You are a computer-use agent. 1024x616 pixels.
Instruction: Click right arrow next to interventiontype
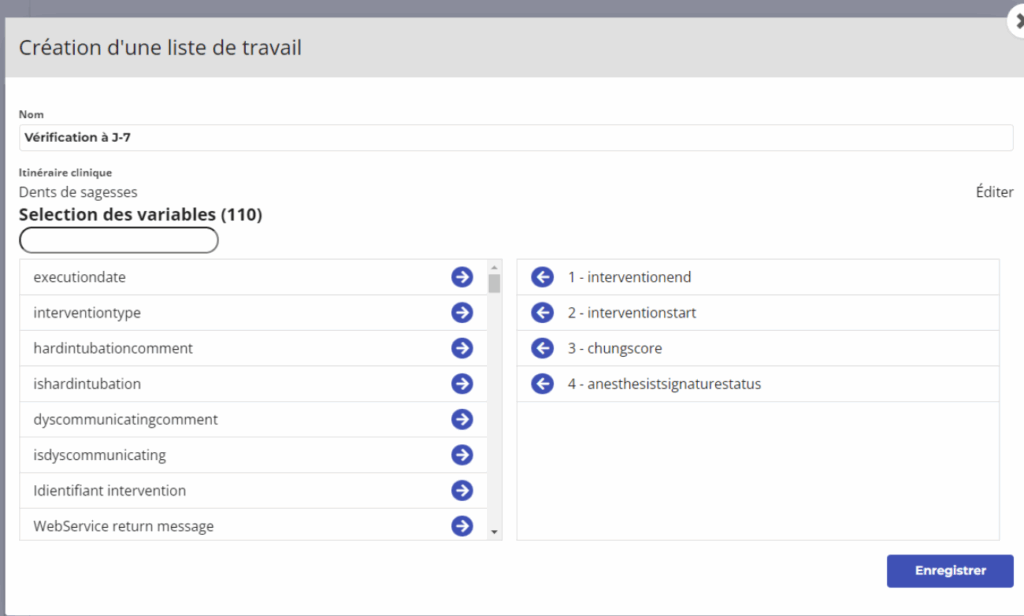click(x=462, y=313)
